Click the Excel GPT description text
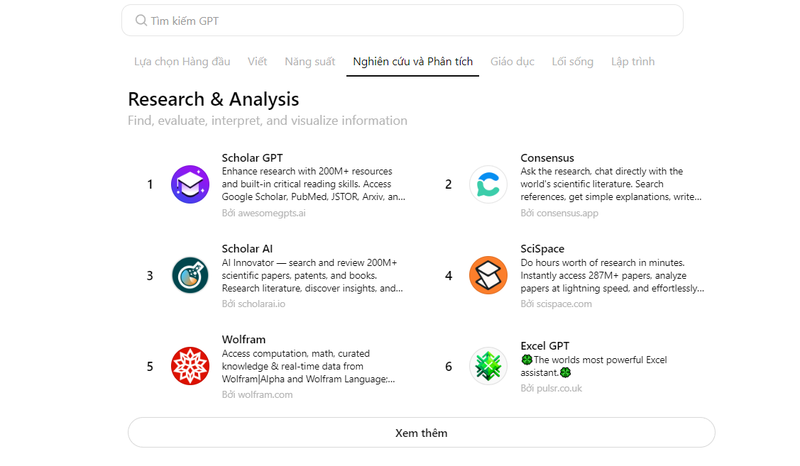Image resolution: width=800 pixels, height=466 pixels. point(594,366)
